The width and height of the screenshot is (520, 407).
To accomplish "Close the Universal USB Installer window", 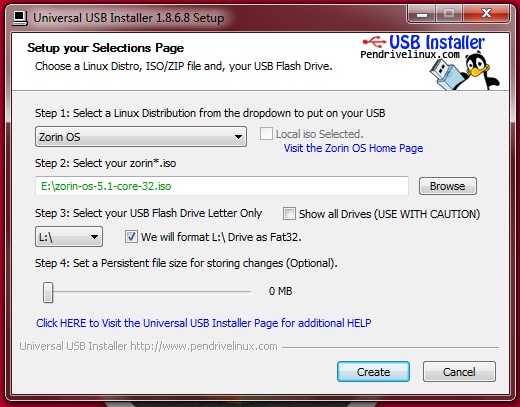I will [x=486, y=14].
